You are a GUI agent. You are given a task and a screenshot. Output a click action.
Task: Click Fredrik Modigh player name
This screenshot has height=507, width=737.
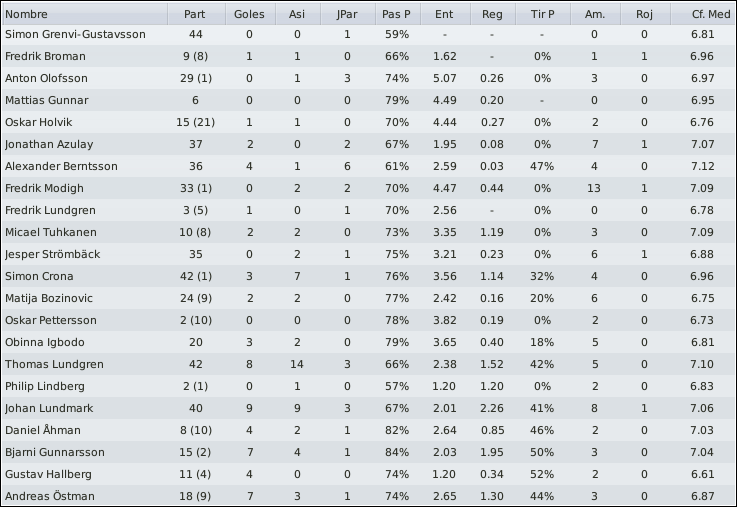[44, 188]
